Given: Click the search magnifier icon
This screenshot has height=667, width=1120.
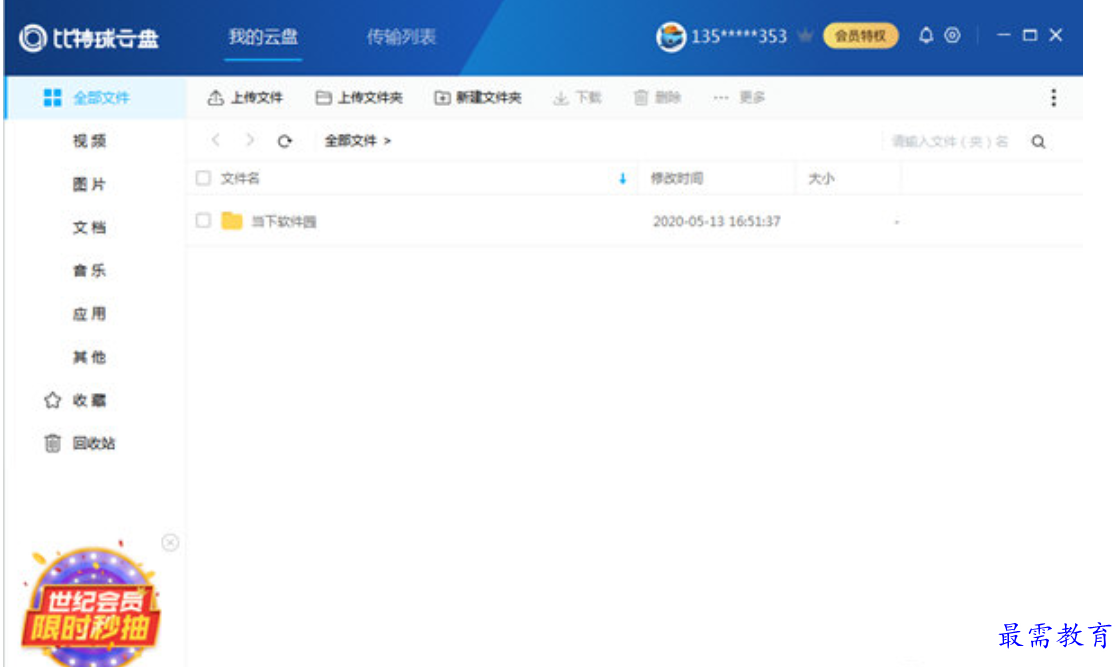Looking at the screenshot, I should click(x=1039, y=141).
